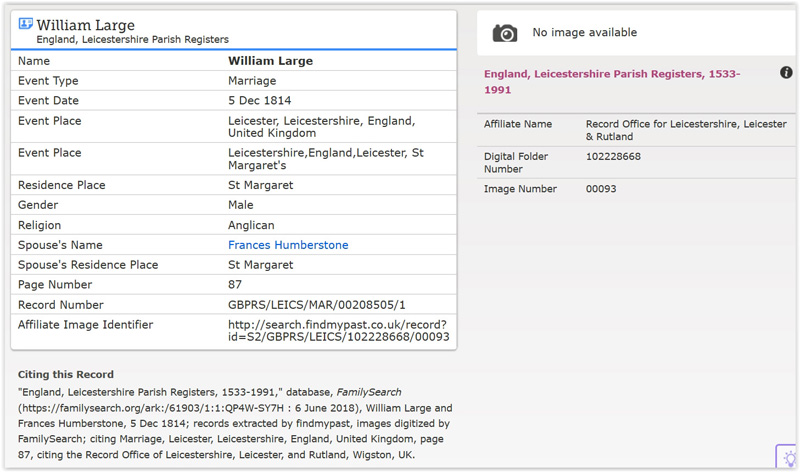Image resolution: width=800 pixels, height=472 pixels.
Task: Click the Digital Folder Number 102228668
Action: [x=613, y=157]
